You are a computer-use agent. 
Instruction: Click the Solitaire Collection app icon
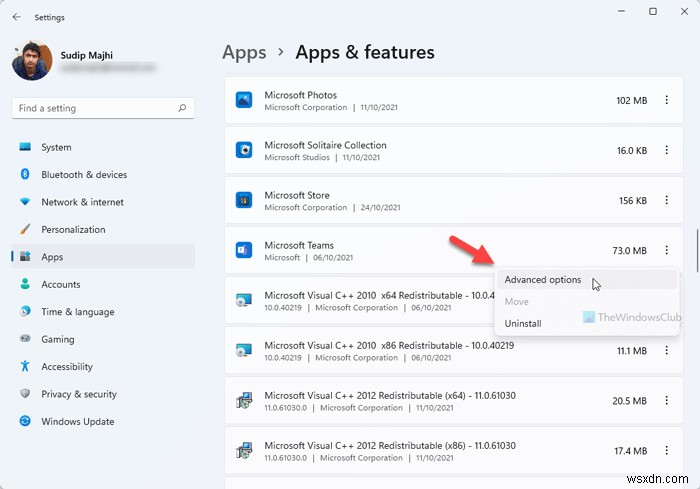[244, 150]
